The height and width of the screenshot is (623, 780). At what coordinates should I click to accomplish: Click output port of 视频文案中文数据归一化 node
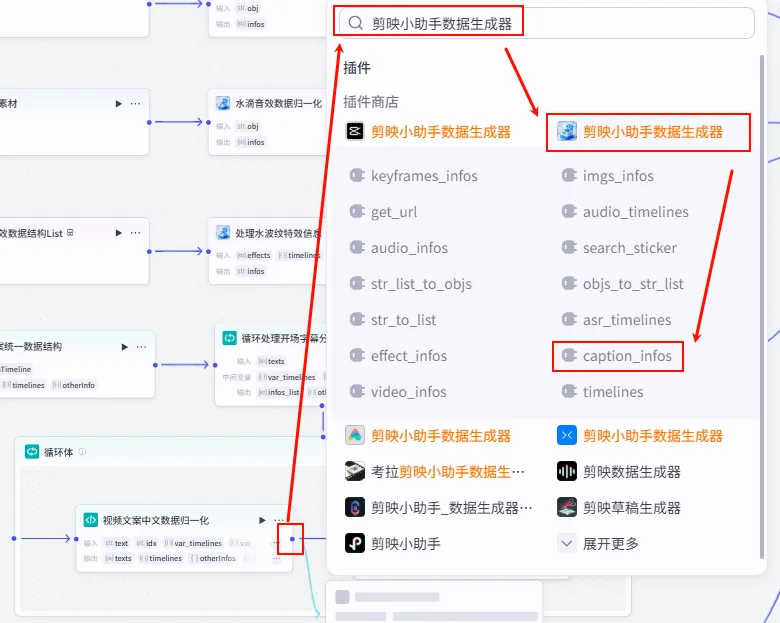pos(292,539)
